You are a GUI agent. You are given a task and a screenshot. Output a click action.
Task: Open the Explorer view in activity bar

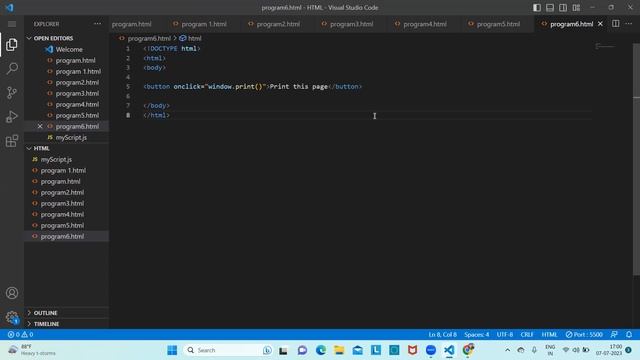[12, 44]
